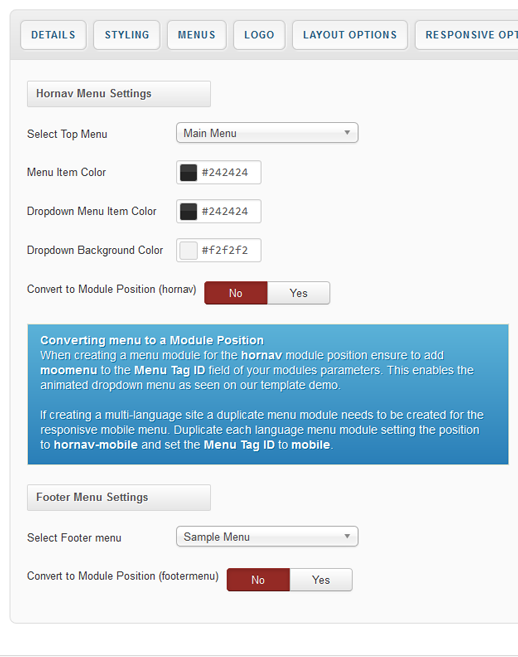
Task: Click the Footer Menu Settings header
Action: point(119,497)
